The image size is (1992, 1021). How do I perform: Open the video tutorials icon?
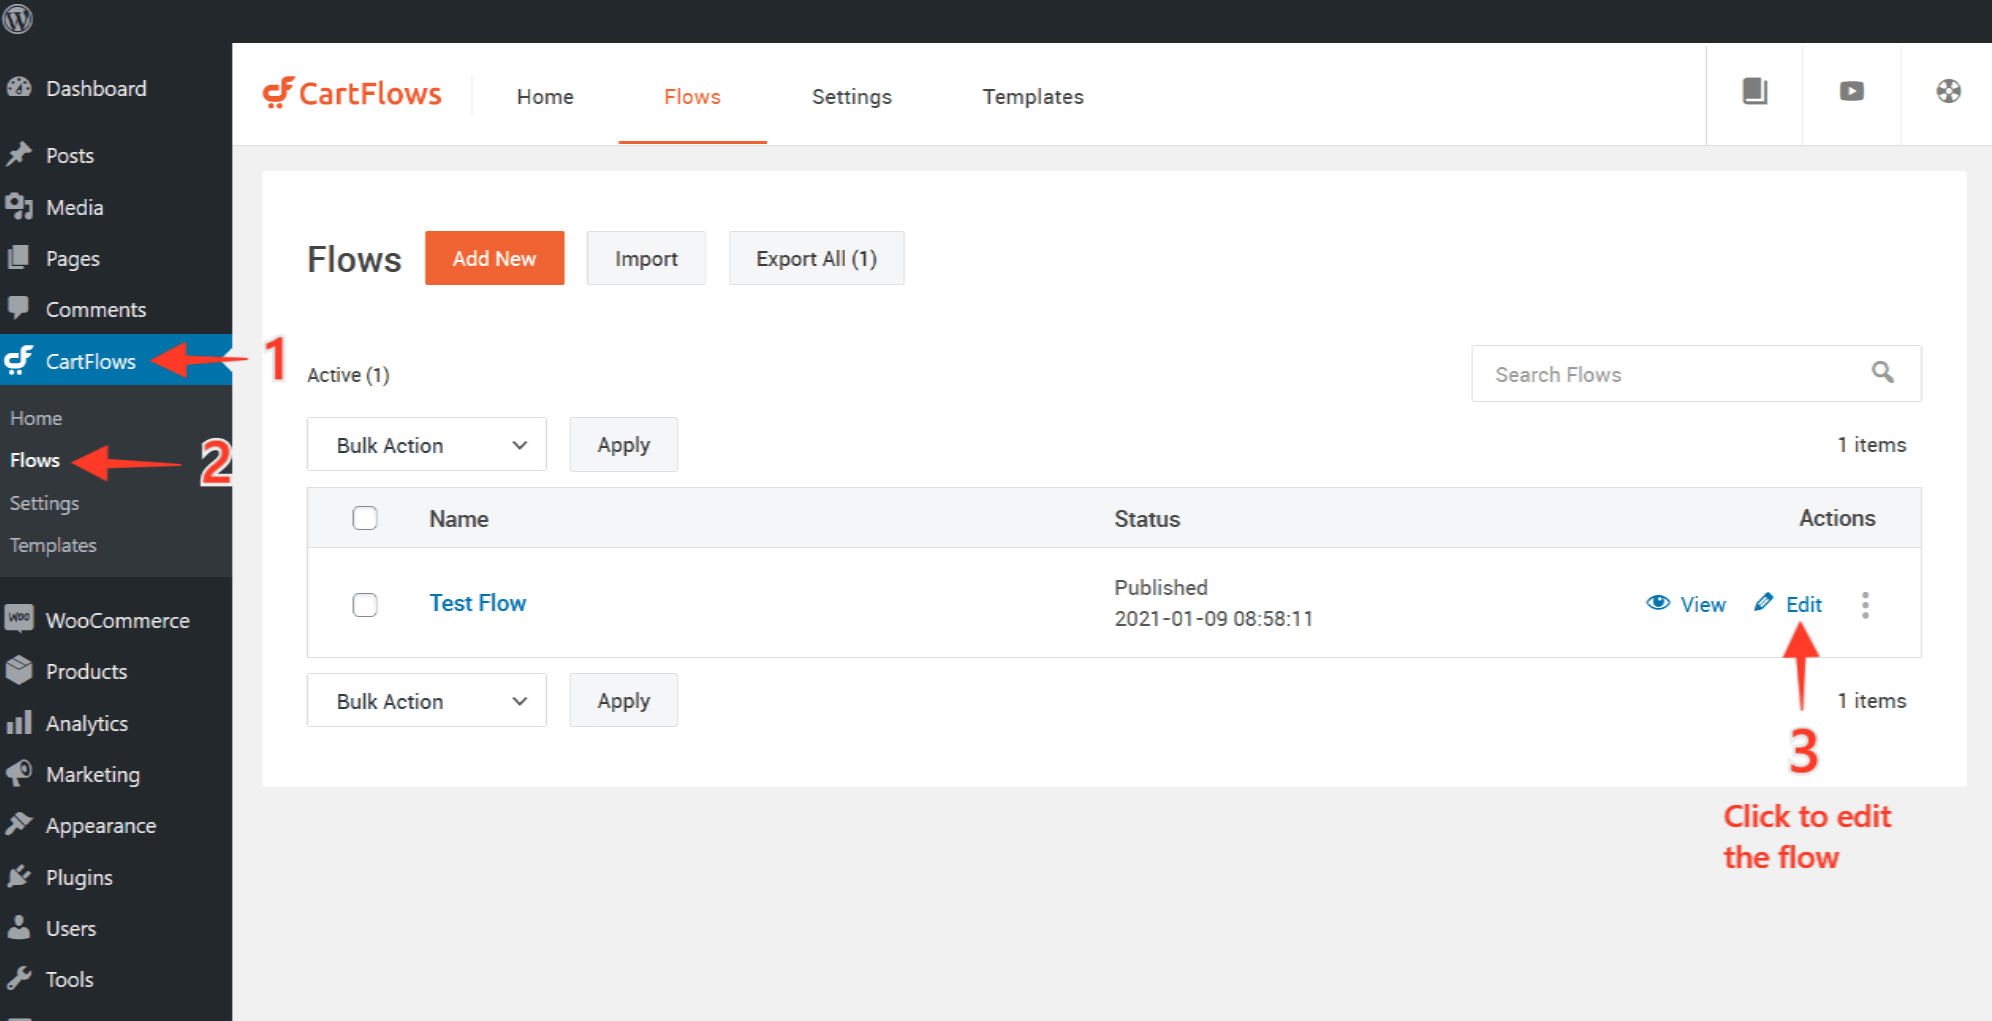point(1851,92)
